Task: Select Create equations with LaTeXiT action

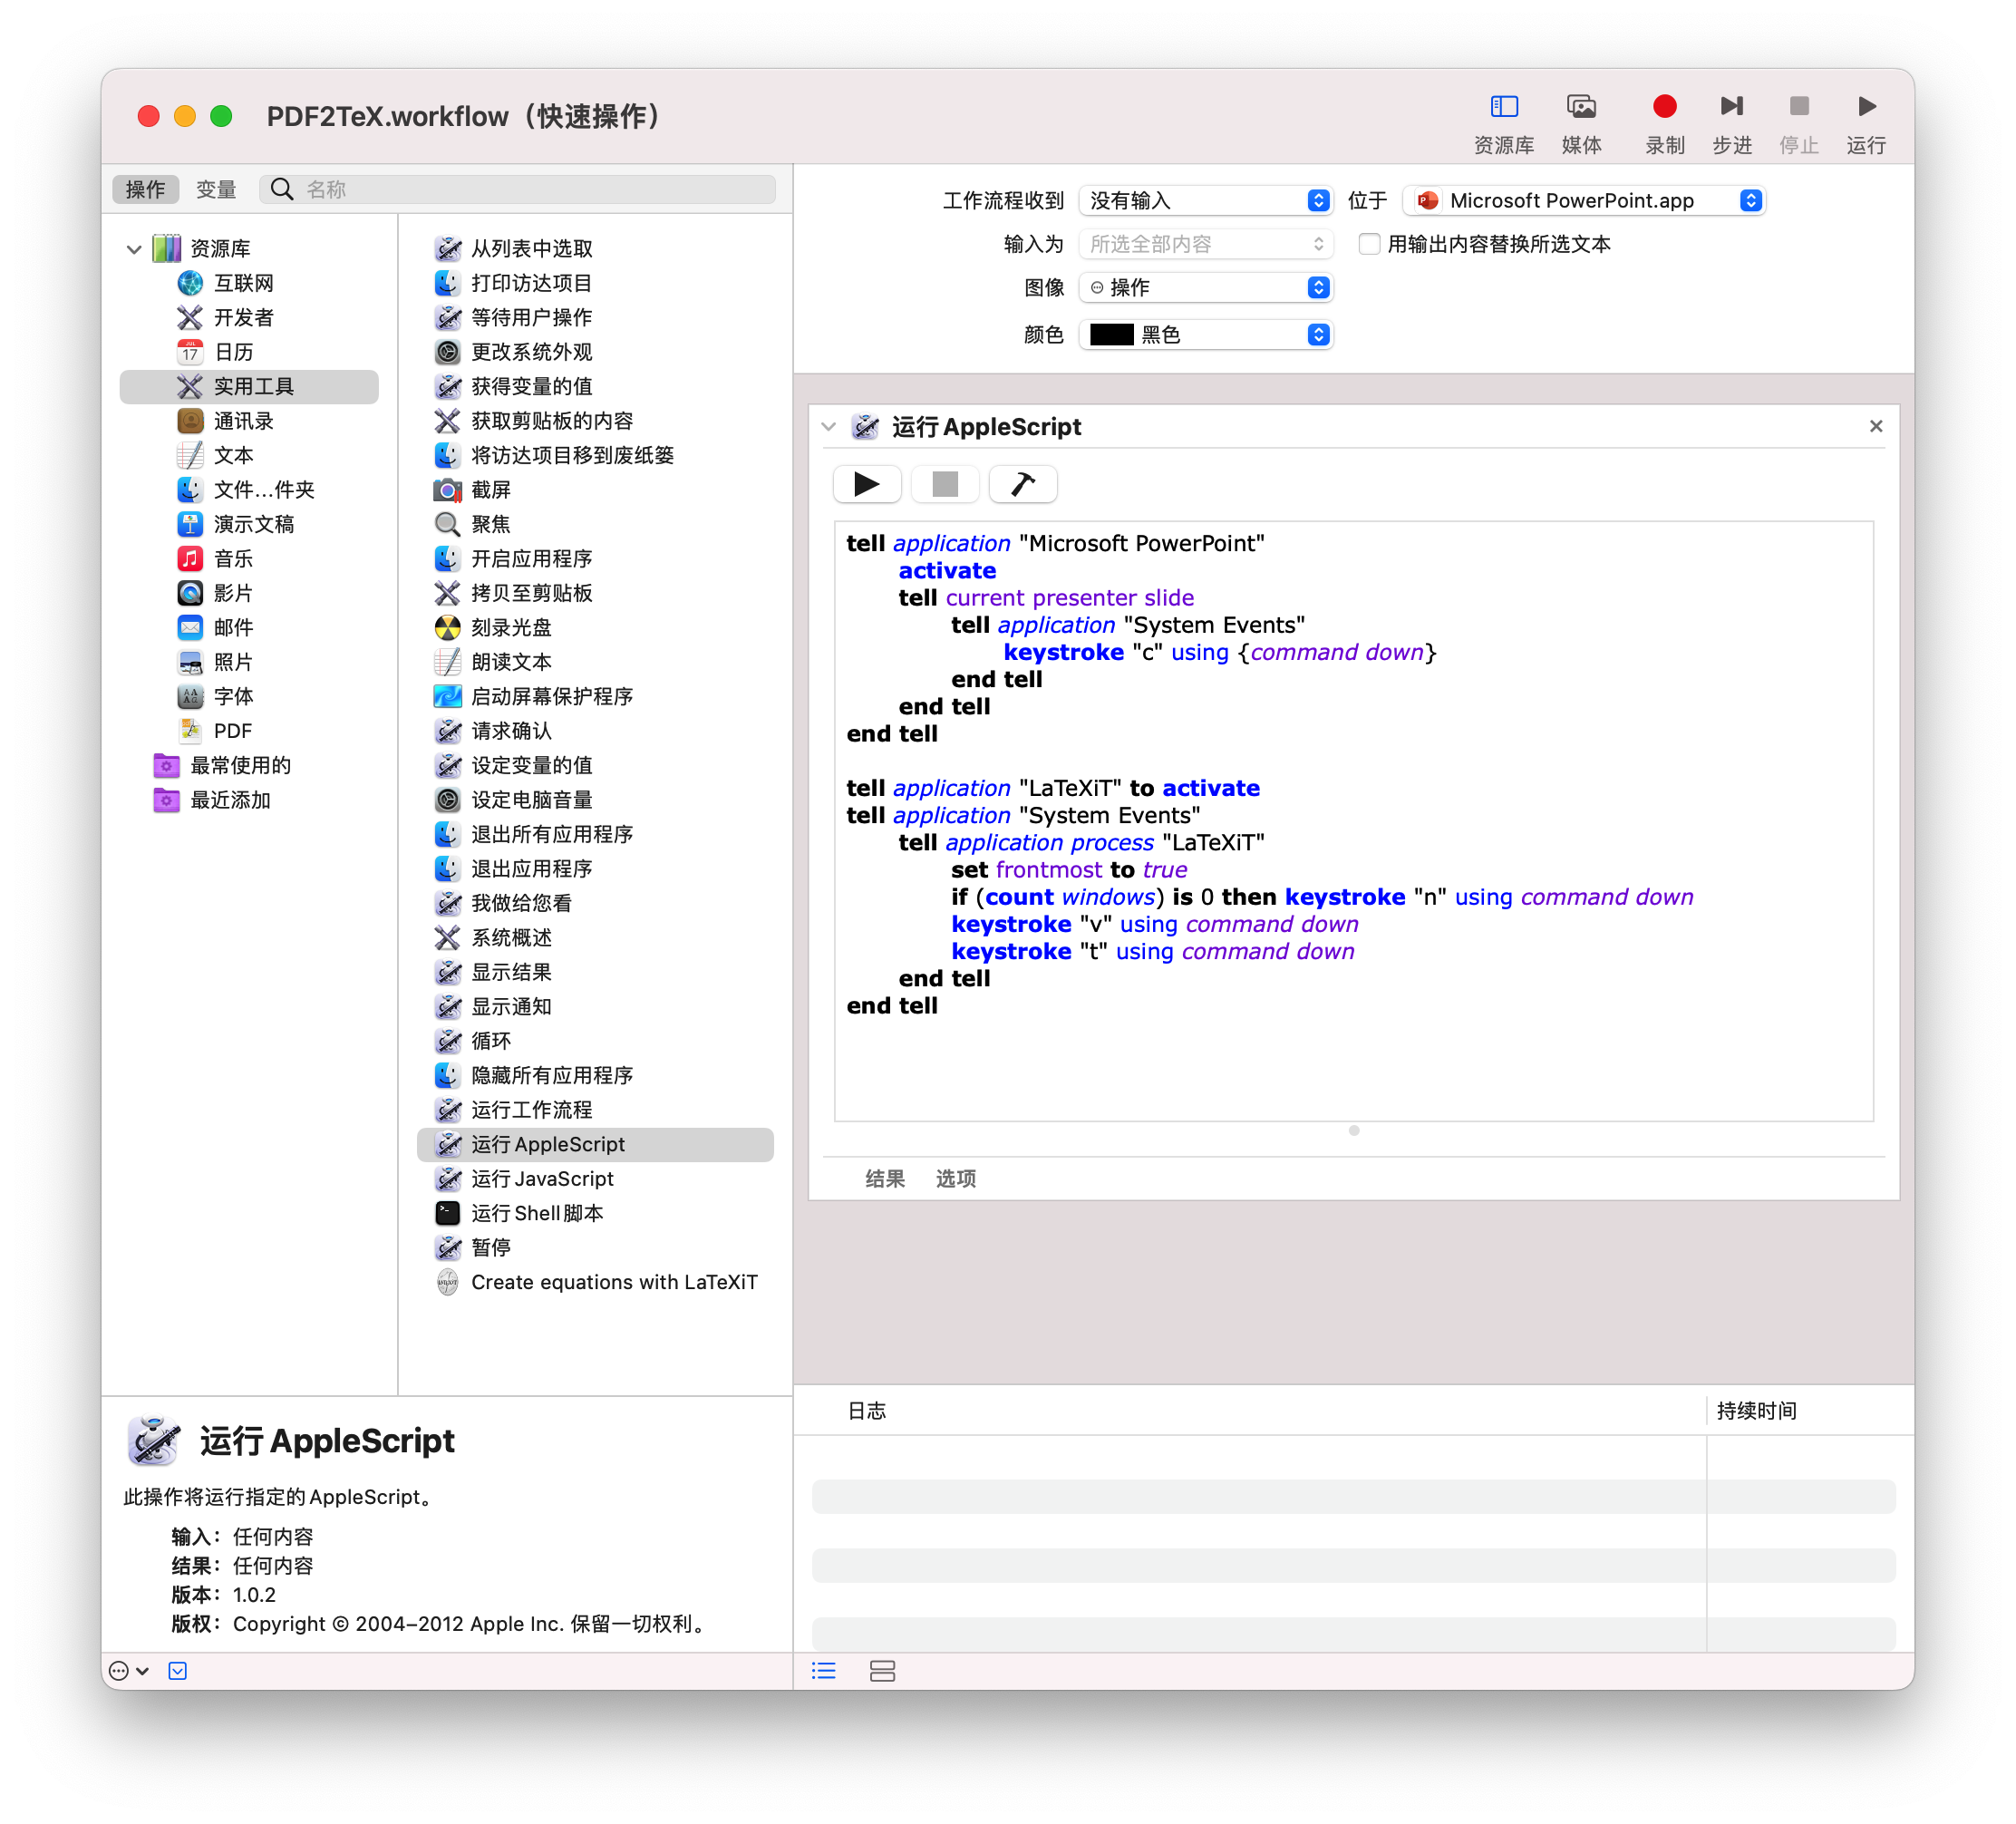Action: [595, 1283]
